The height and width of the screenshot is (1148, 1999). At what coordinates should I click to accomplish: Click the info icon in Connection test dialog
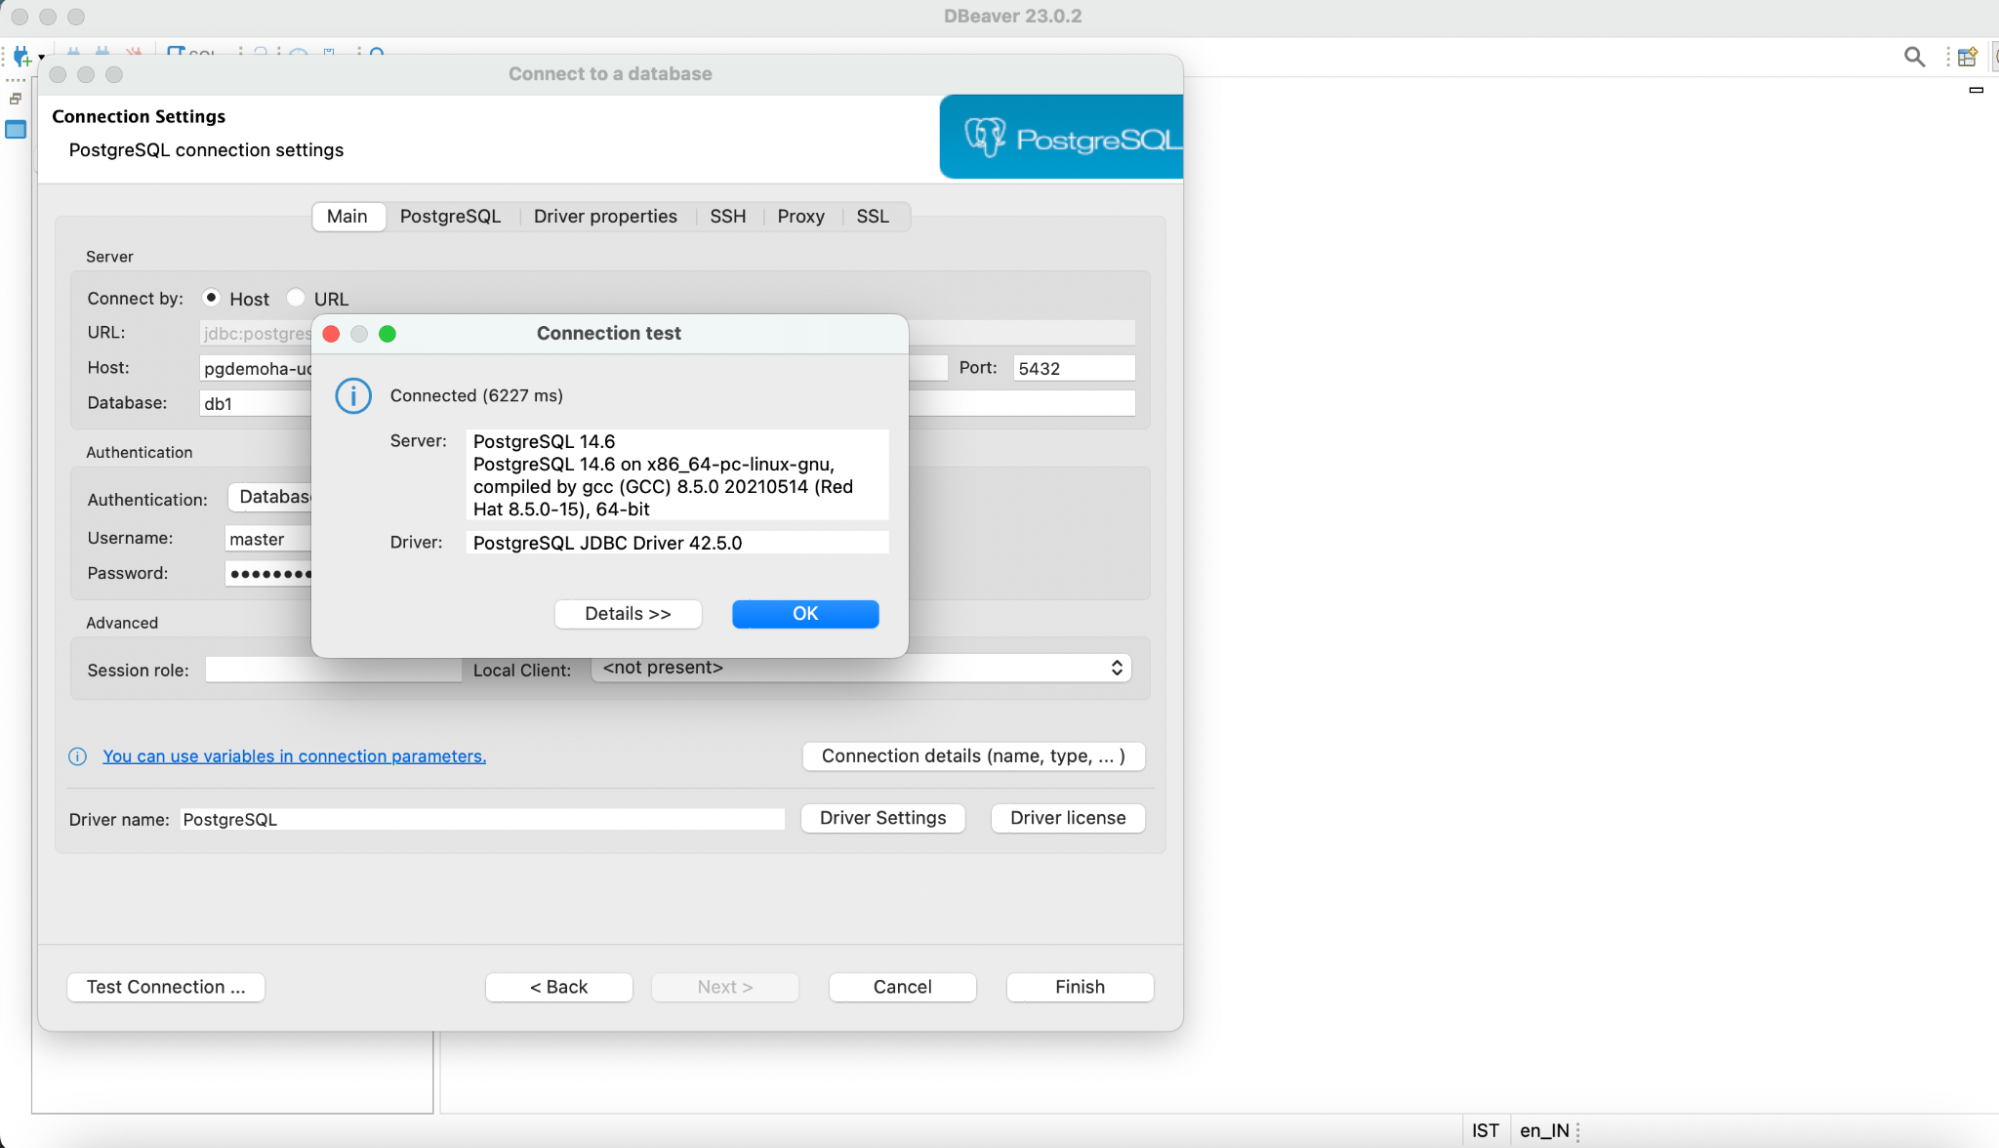tap(353, 396)
